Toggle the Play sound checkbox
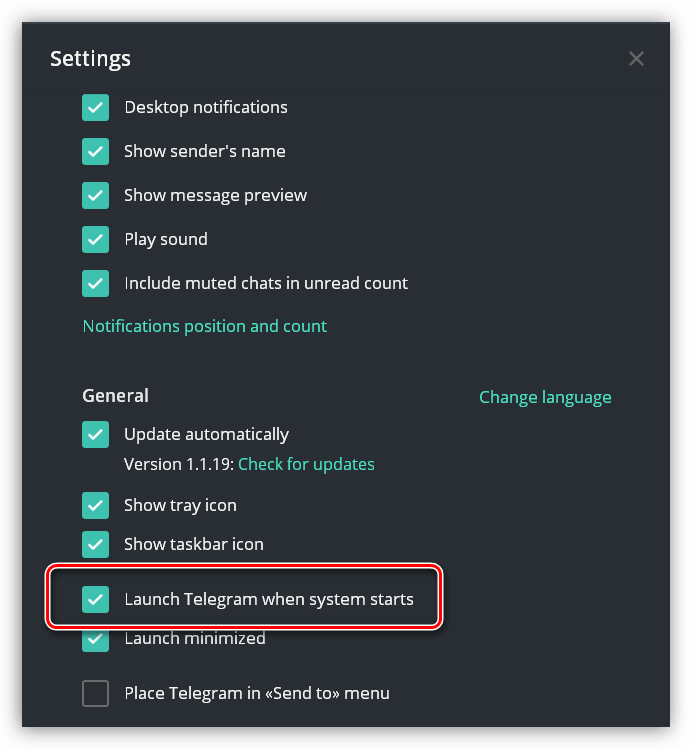The image size is (692, 749). coord(96,240)
